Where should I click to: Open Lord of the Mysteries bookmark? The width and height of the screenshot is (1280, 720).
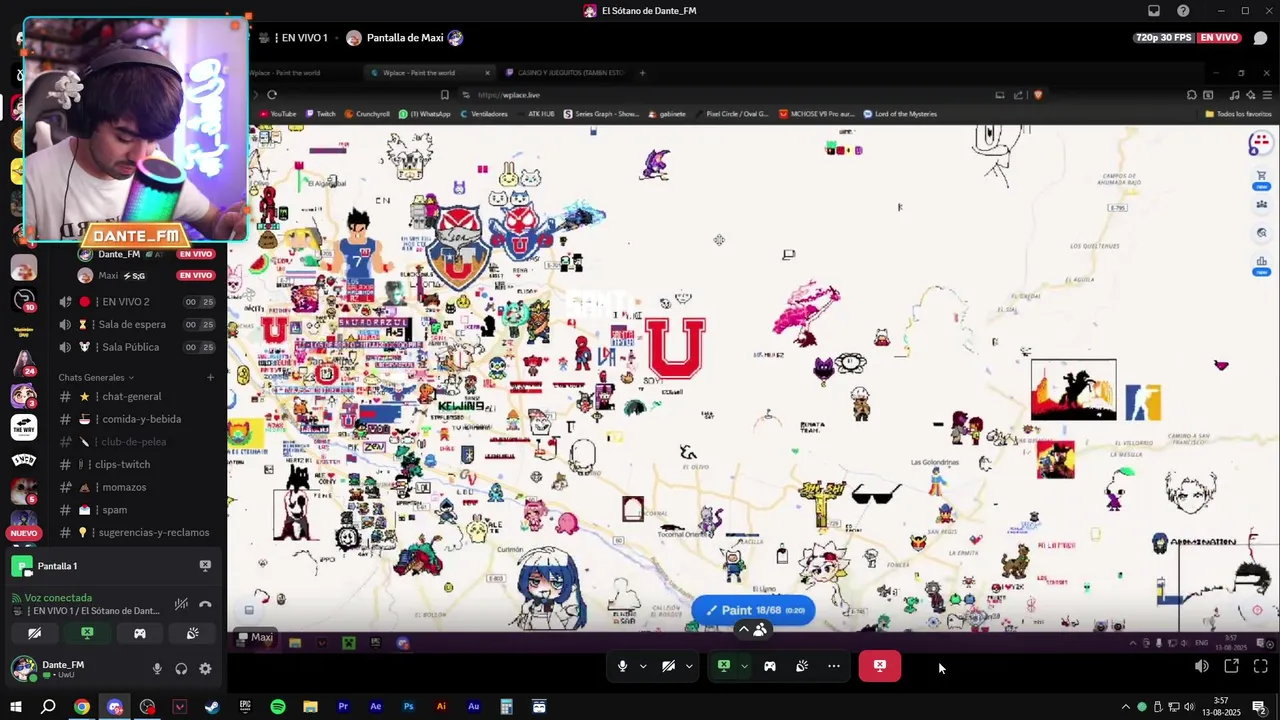click(x=900, y=114)
